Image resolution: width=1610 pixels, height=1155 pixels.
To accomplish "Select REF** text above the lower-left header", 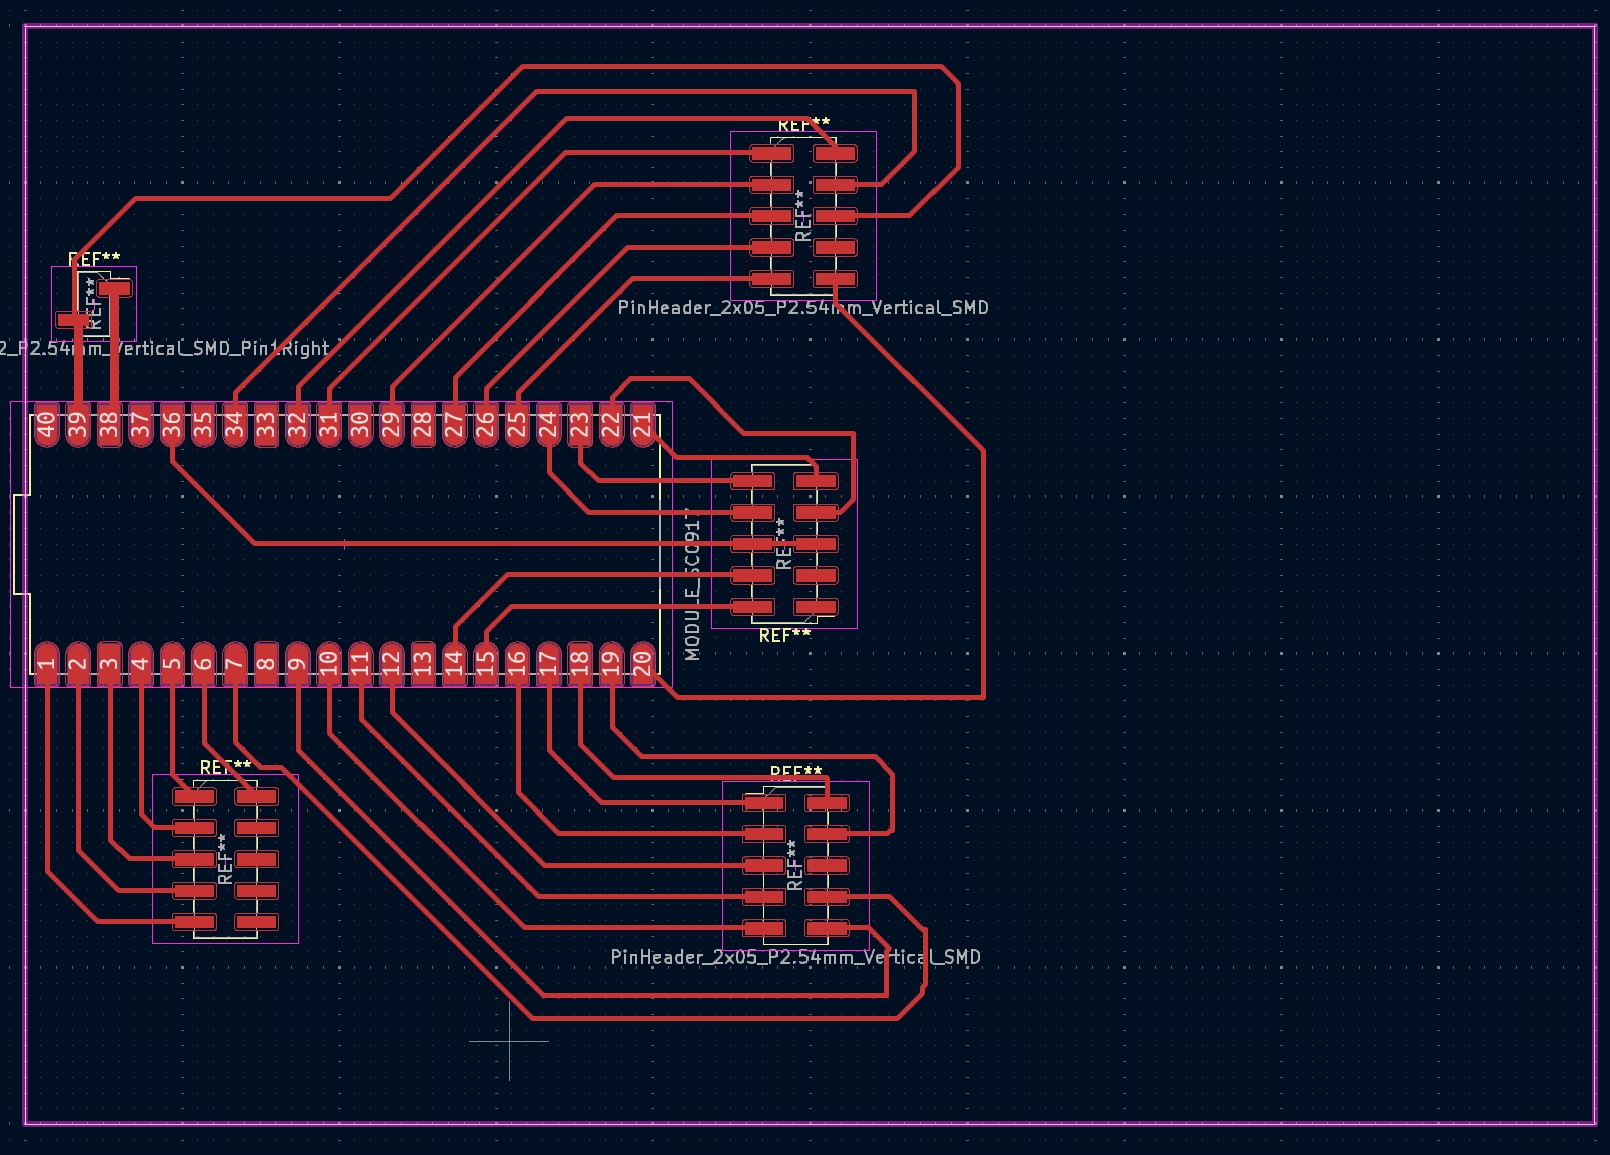I will [x=225, y=767].
